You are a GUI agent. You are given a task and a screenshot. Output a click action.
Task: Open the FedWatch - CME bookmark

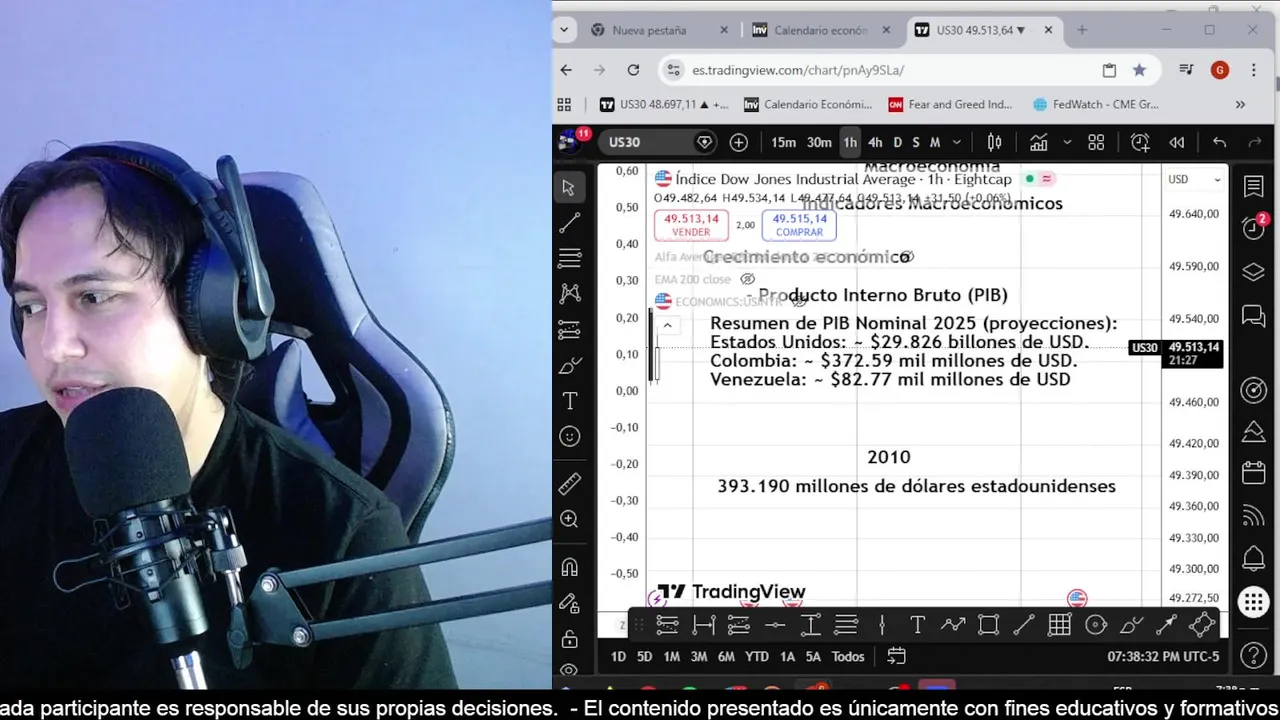tap(1096, 104)
